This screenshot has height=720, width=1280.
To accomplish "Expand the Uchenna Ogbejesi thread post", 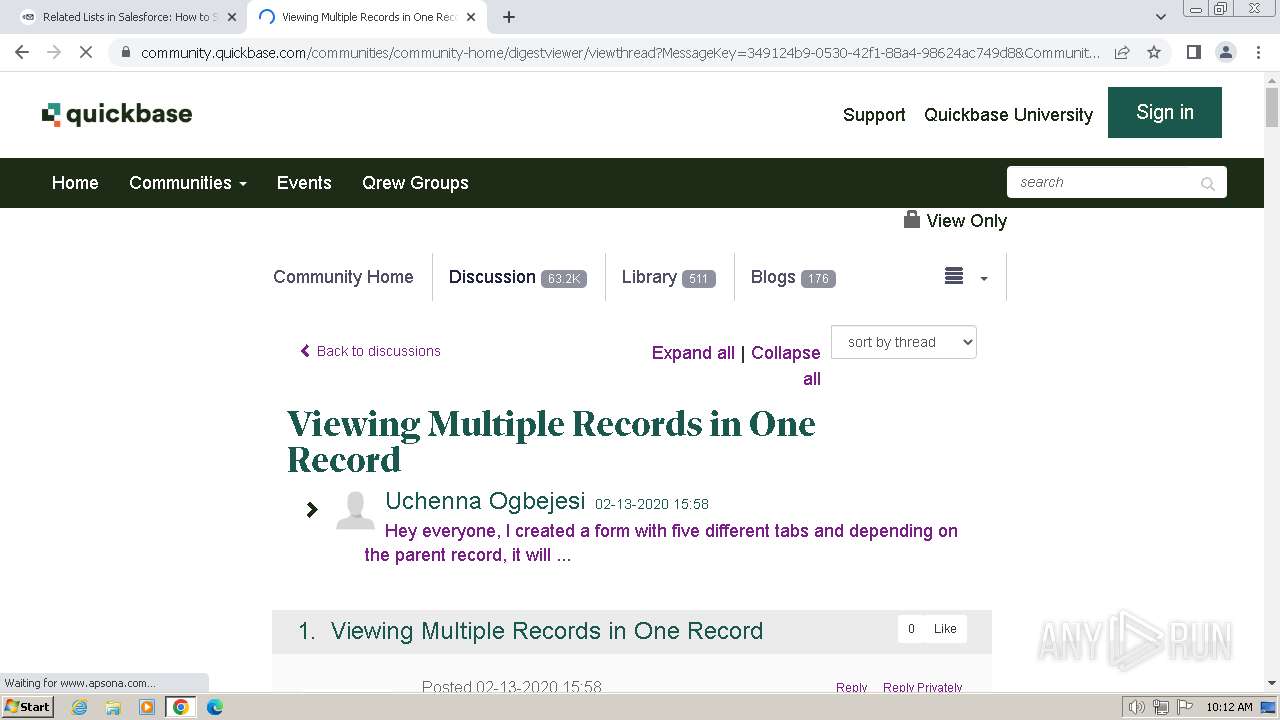I will coord(312,509).
